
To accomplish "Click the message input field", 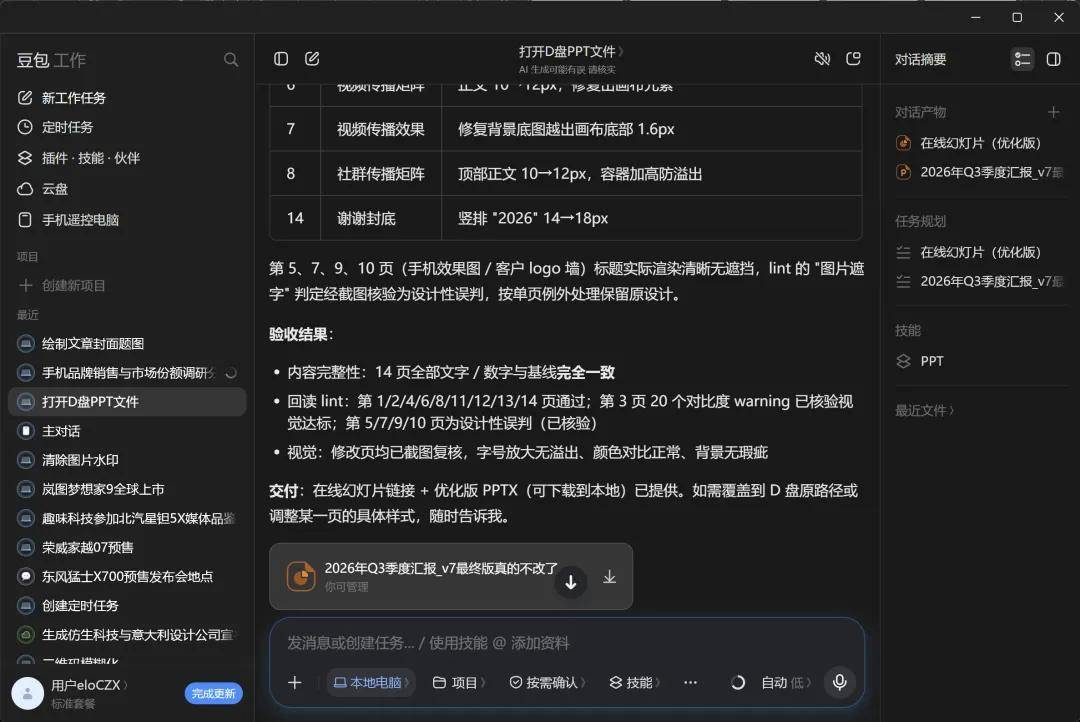I will 566,643.
